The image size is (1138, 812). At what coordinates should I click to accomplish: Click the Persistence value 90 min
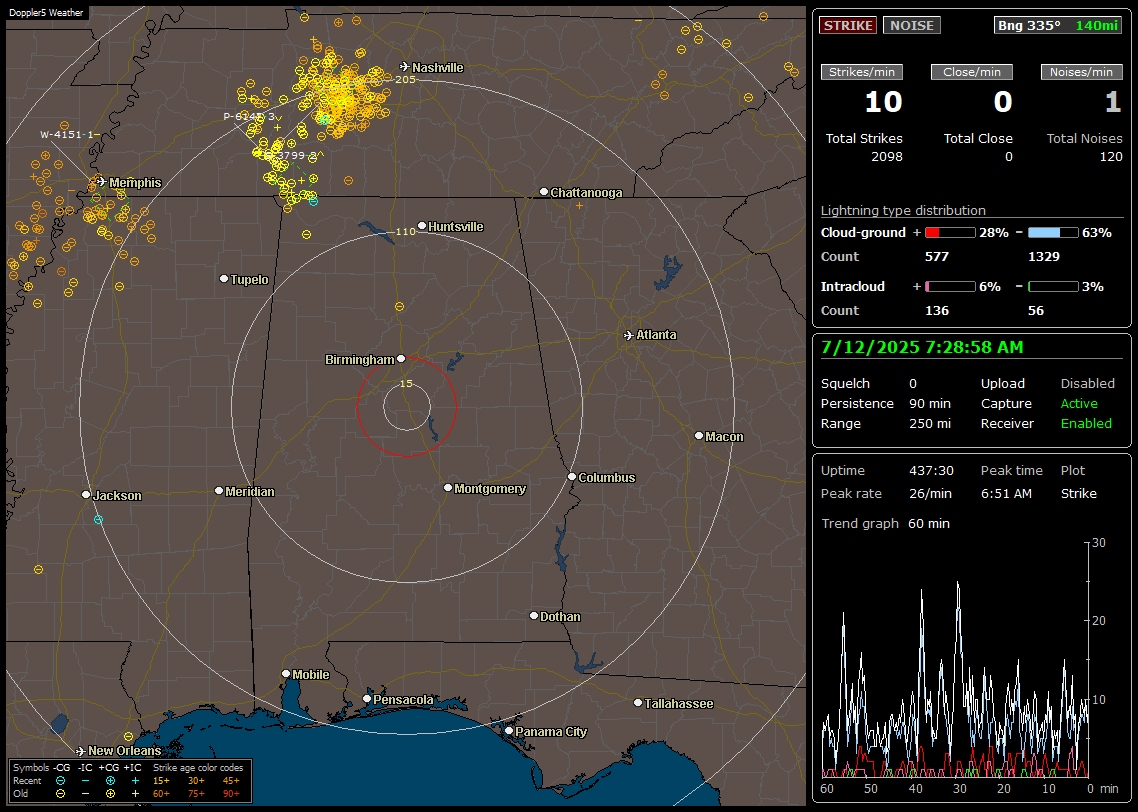930,403
